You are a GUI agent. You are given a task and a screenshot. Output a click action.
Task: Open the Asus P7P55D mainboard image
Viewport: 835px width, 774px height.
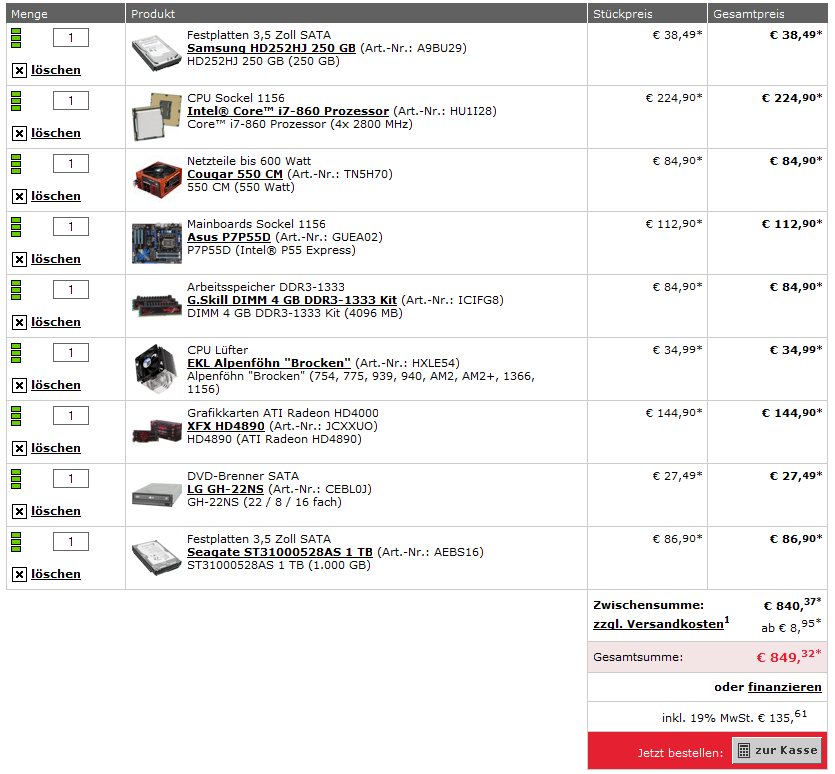point(157,243)
